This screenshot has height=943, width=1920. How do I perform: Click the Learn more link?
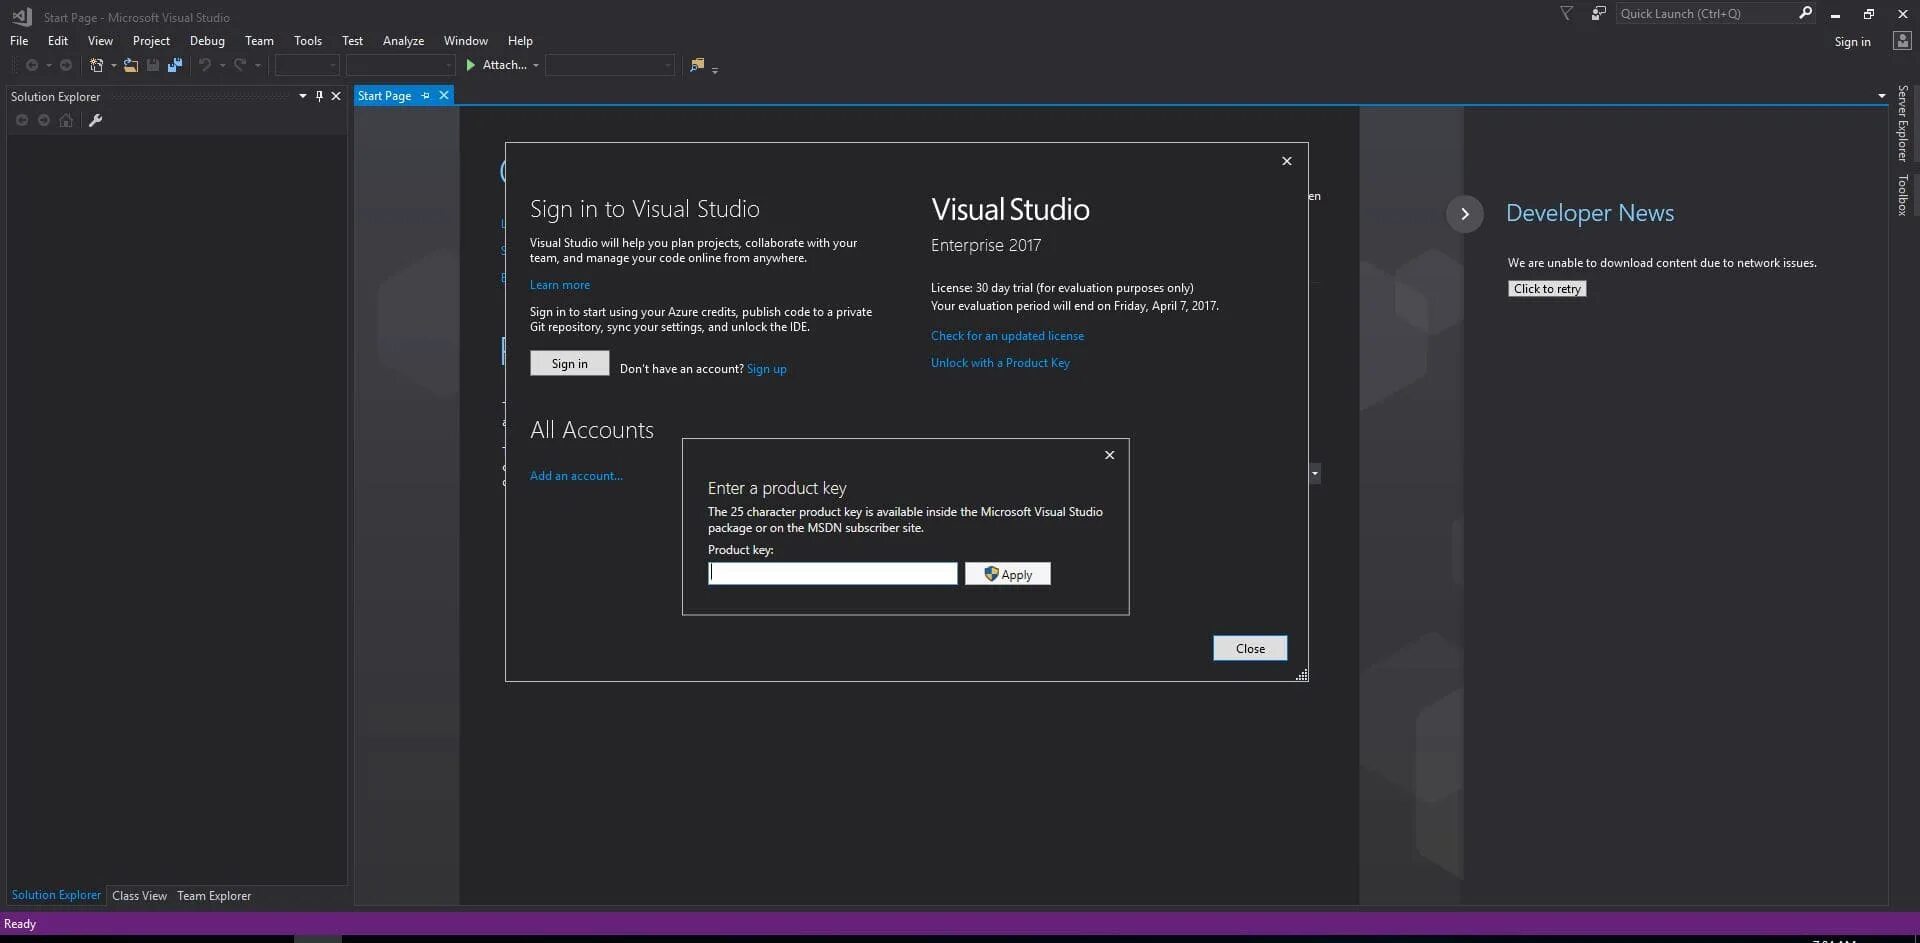tap(560, 285)
